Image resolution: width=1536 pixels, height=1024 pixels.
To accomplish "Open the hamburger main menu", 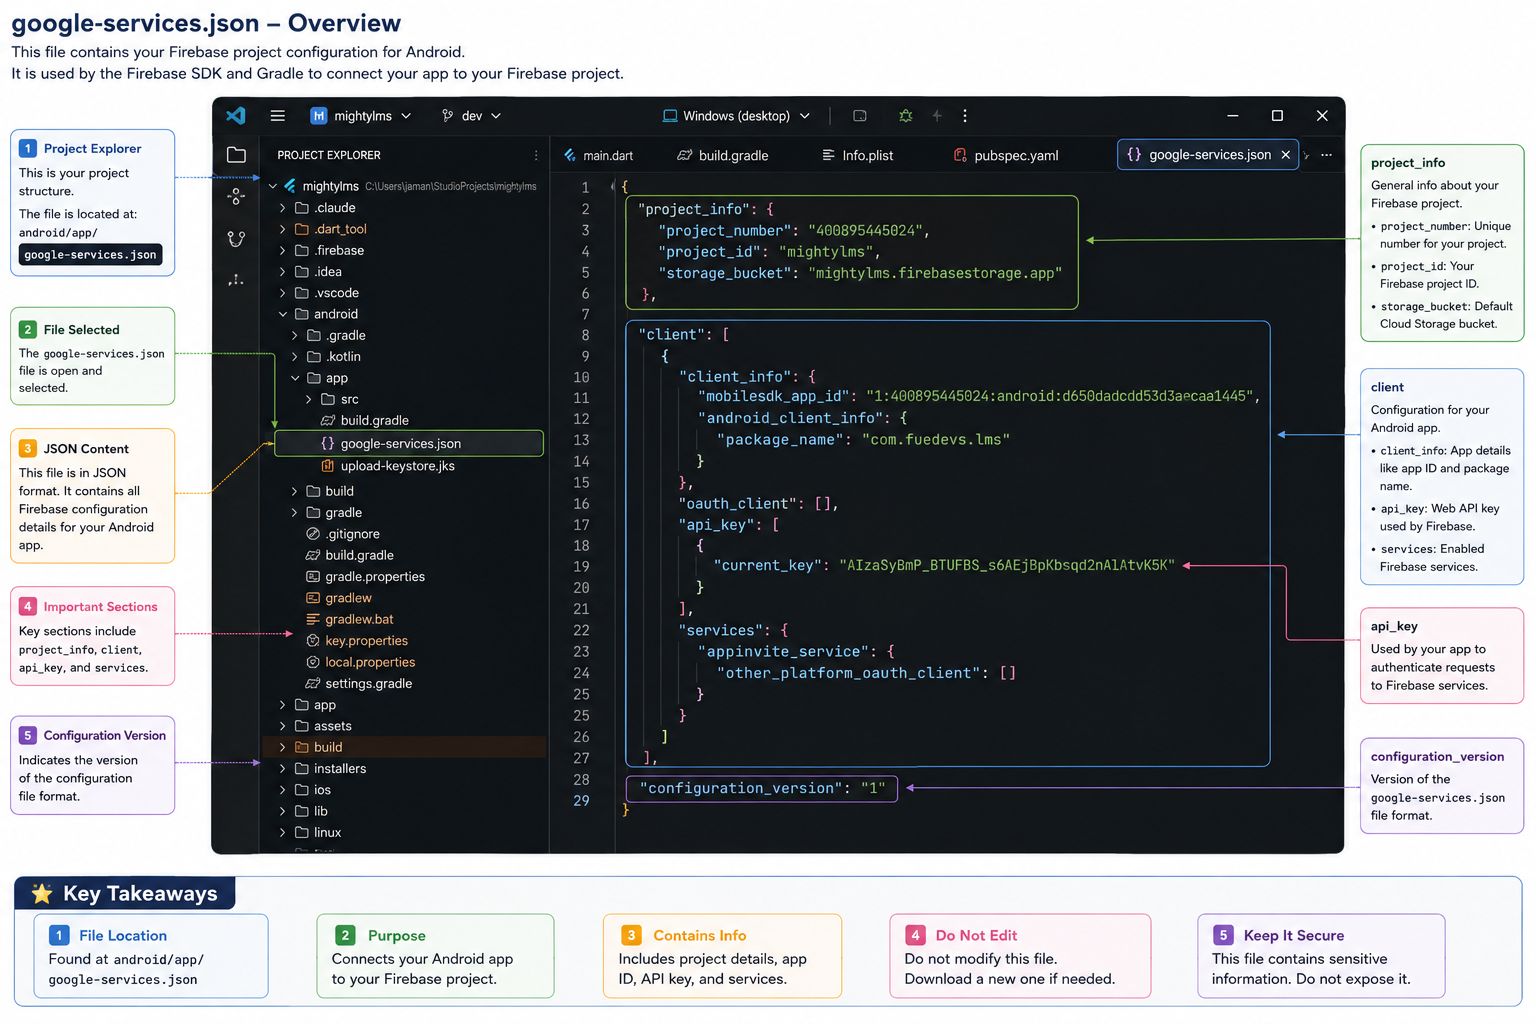I will (278, 116).
